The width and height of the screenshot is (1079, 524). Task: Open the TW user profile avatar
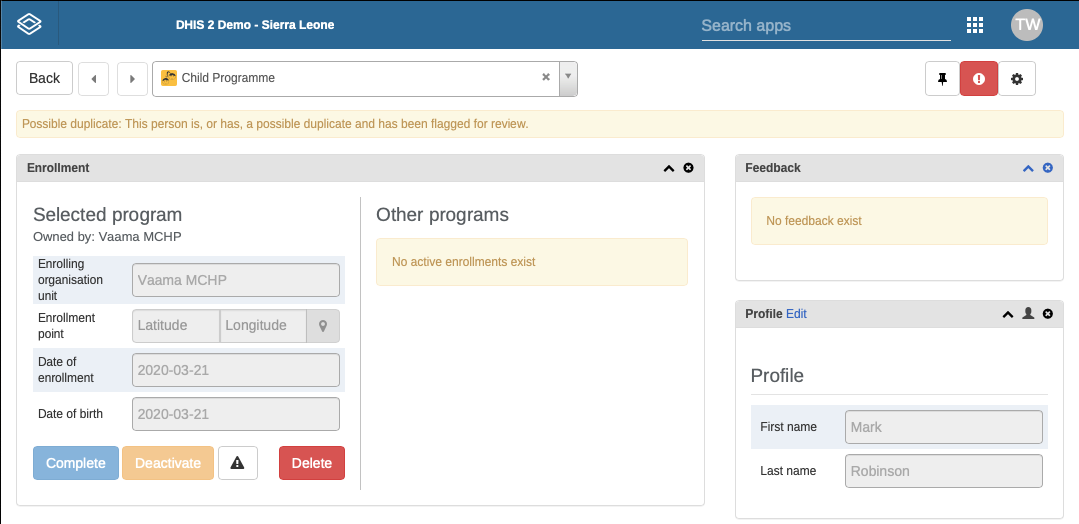(x=1027, y=25)
